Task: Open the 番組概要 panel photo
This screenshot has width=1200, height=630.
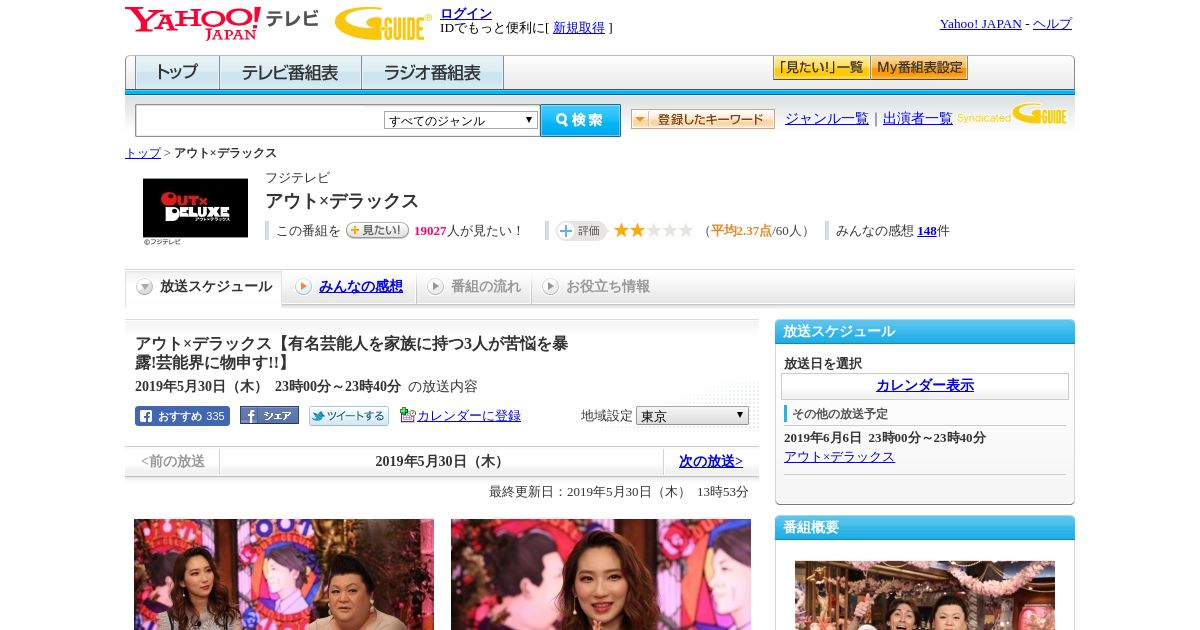Action: click(925, 595)
